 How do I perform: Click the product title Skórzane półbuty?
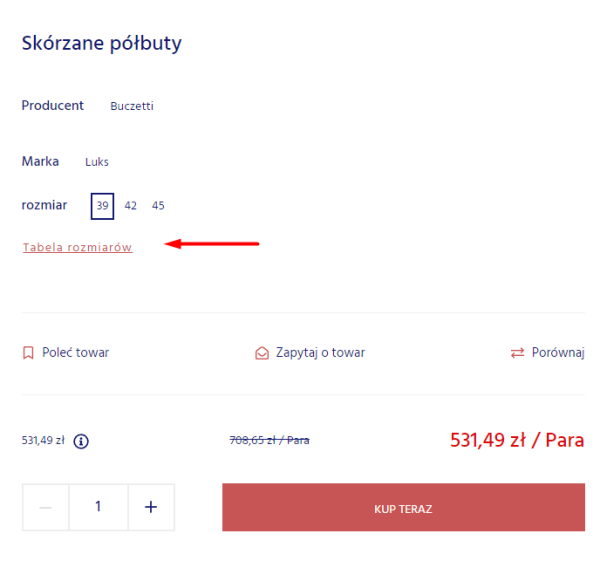coord(101,43)
